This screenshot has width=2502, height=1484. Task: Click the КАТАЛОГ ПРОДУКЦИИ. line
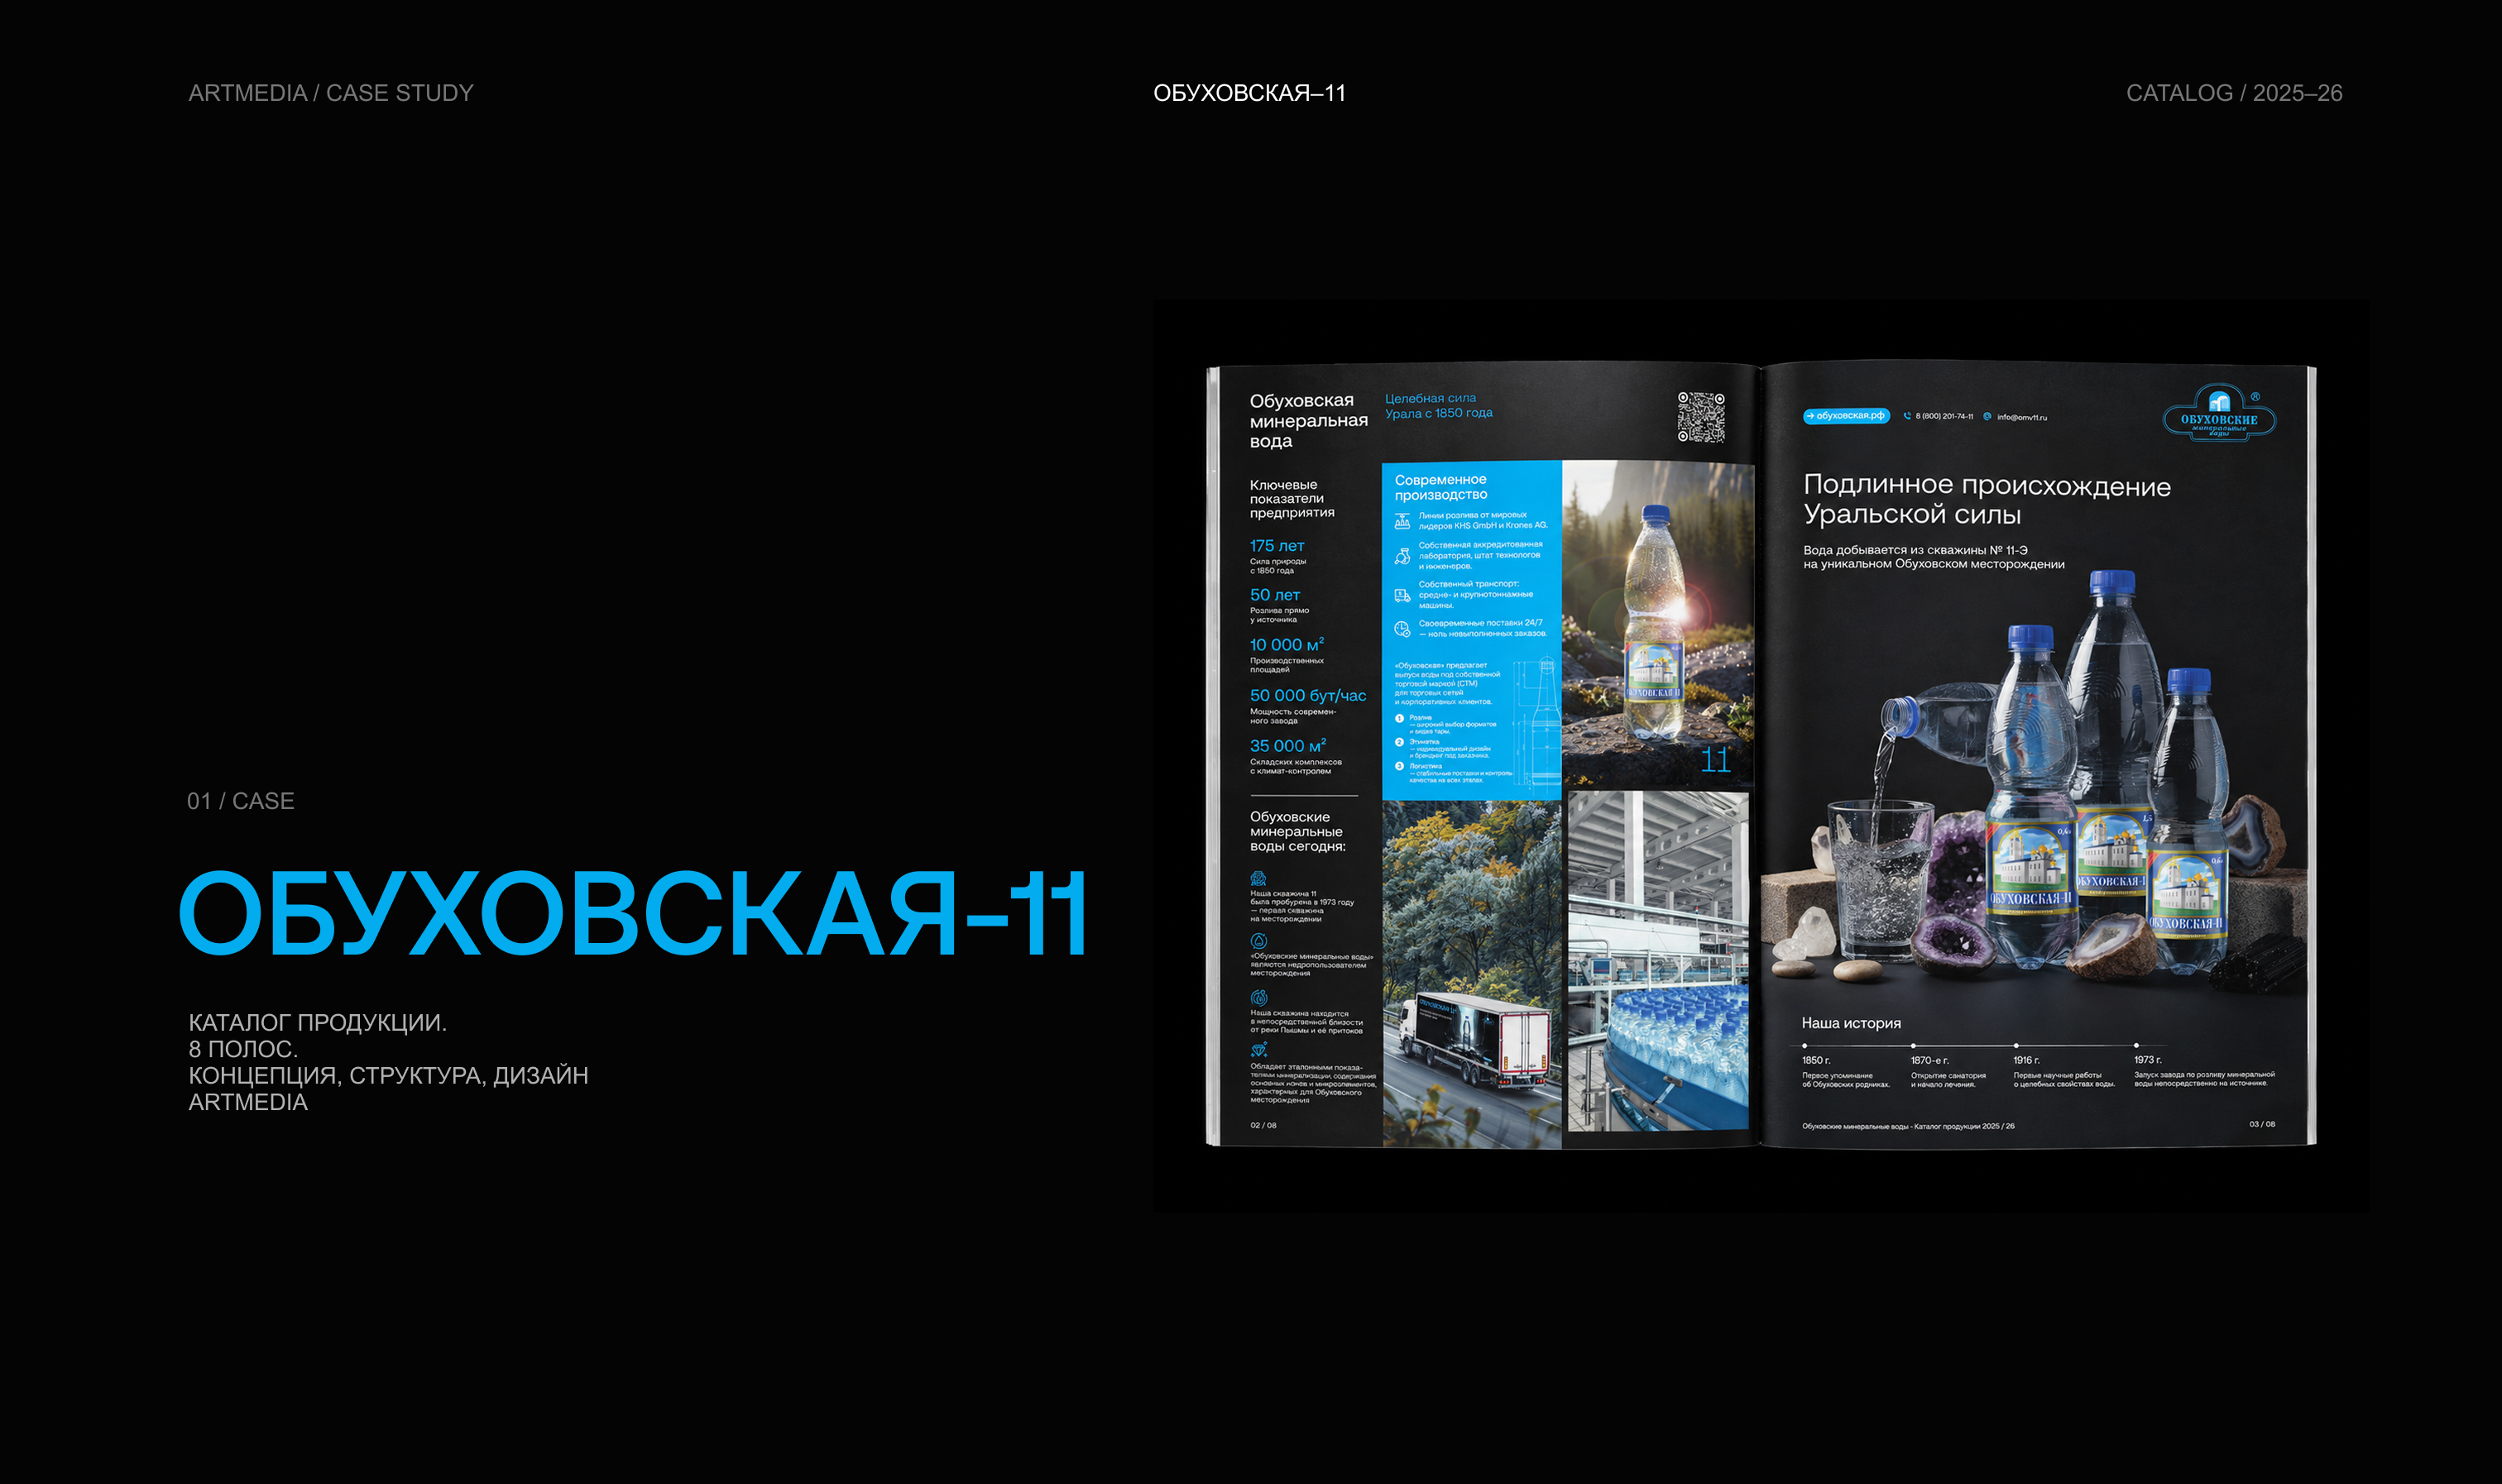point(317,1022)
